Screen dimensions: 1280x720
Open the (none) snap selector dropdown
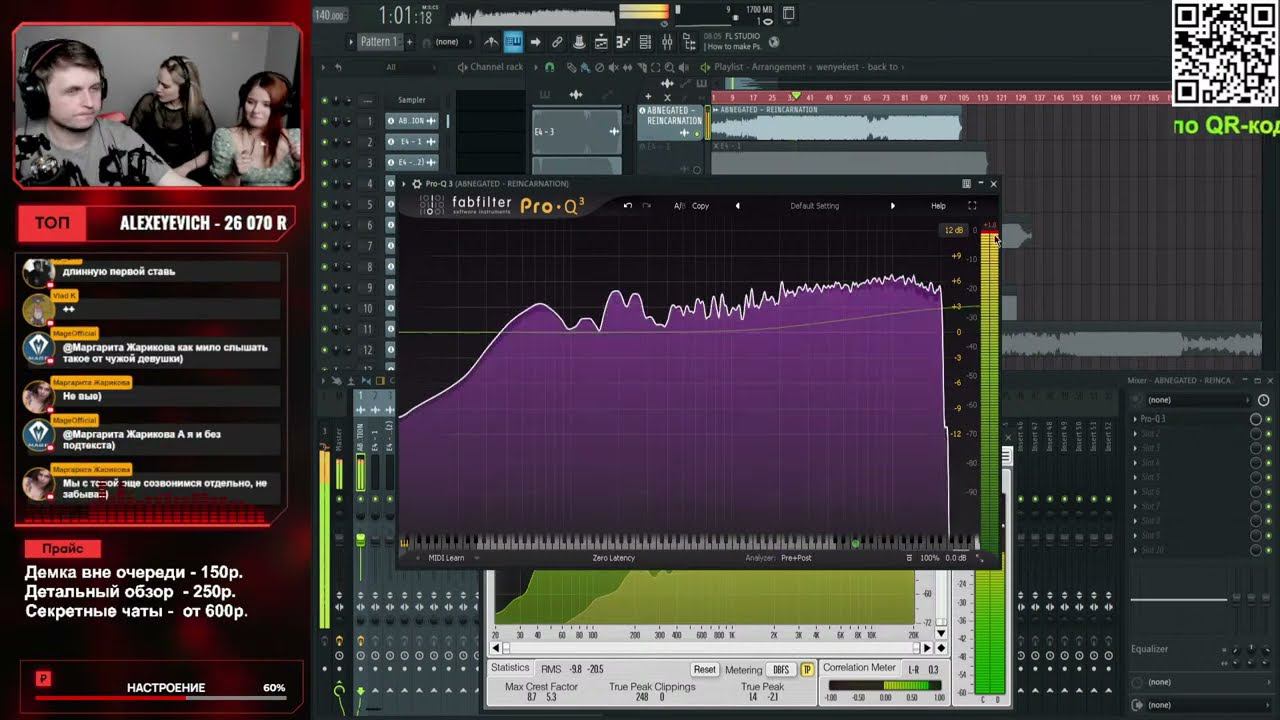(x=447, y=42)
